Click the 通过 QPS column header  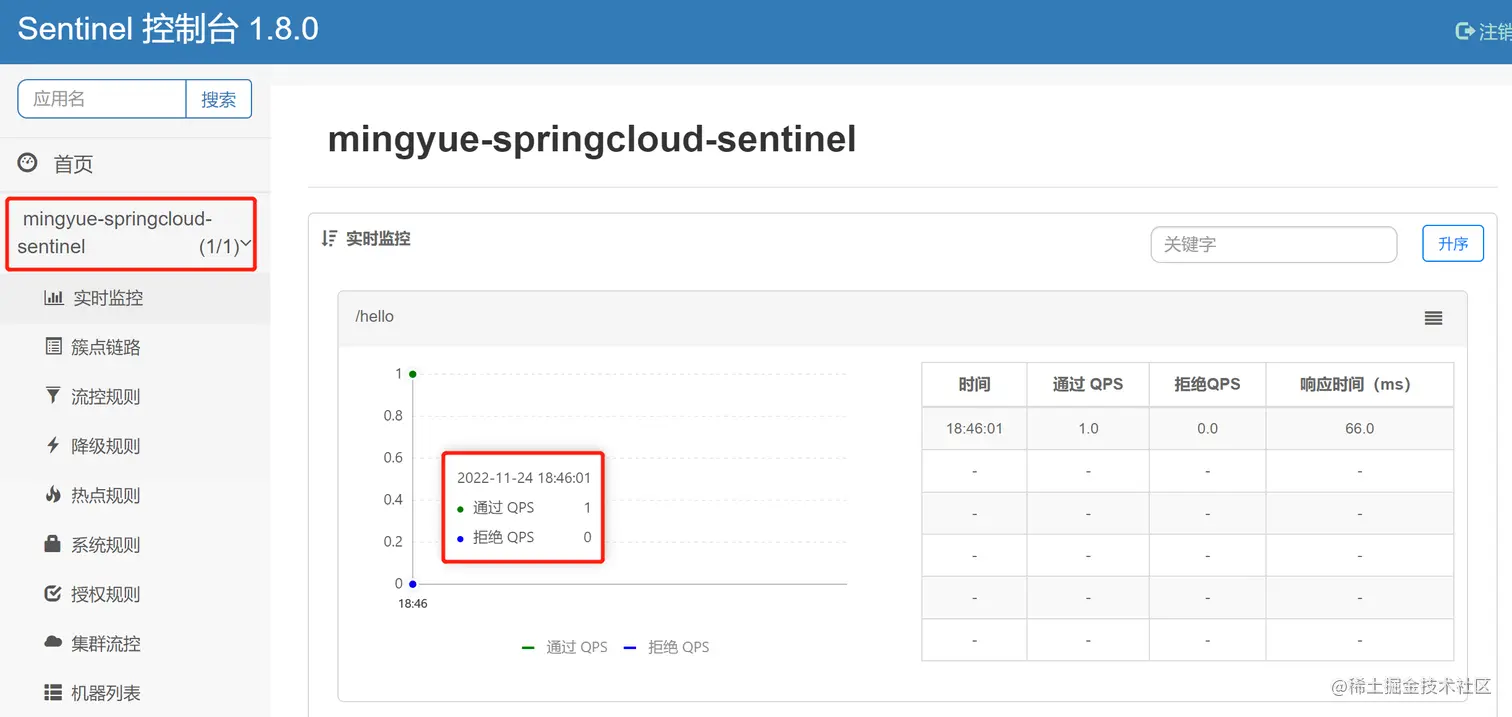click(x=1088, y=384)
